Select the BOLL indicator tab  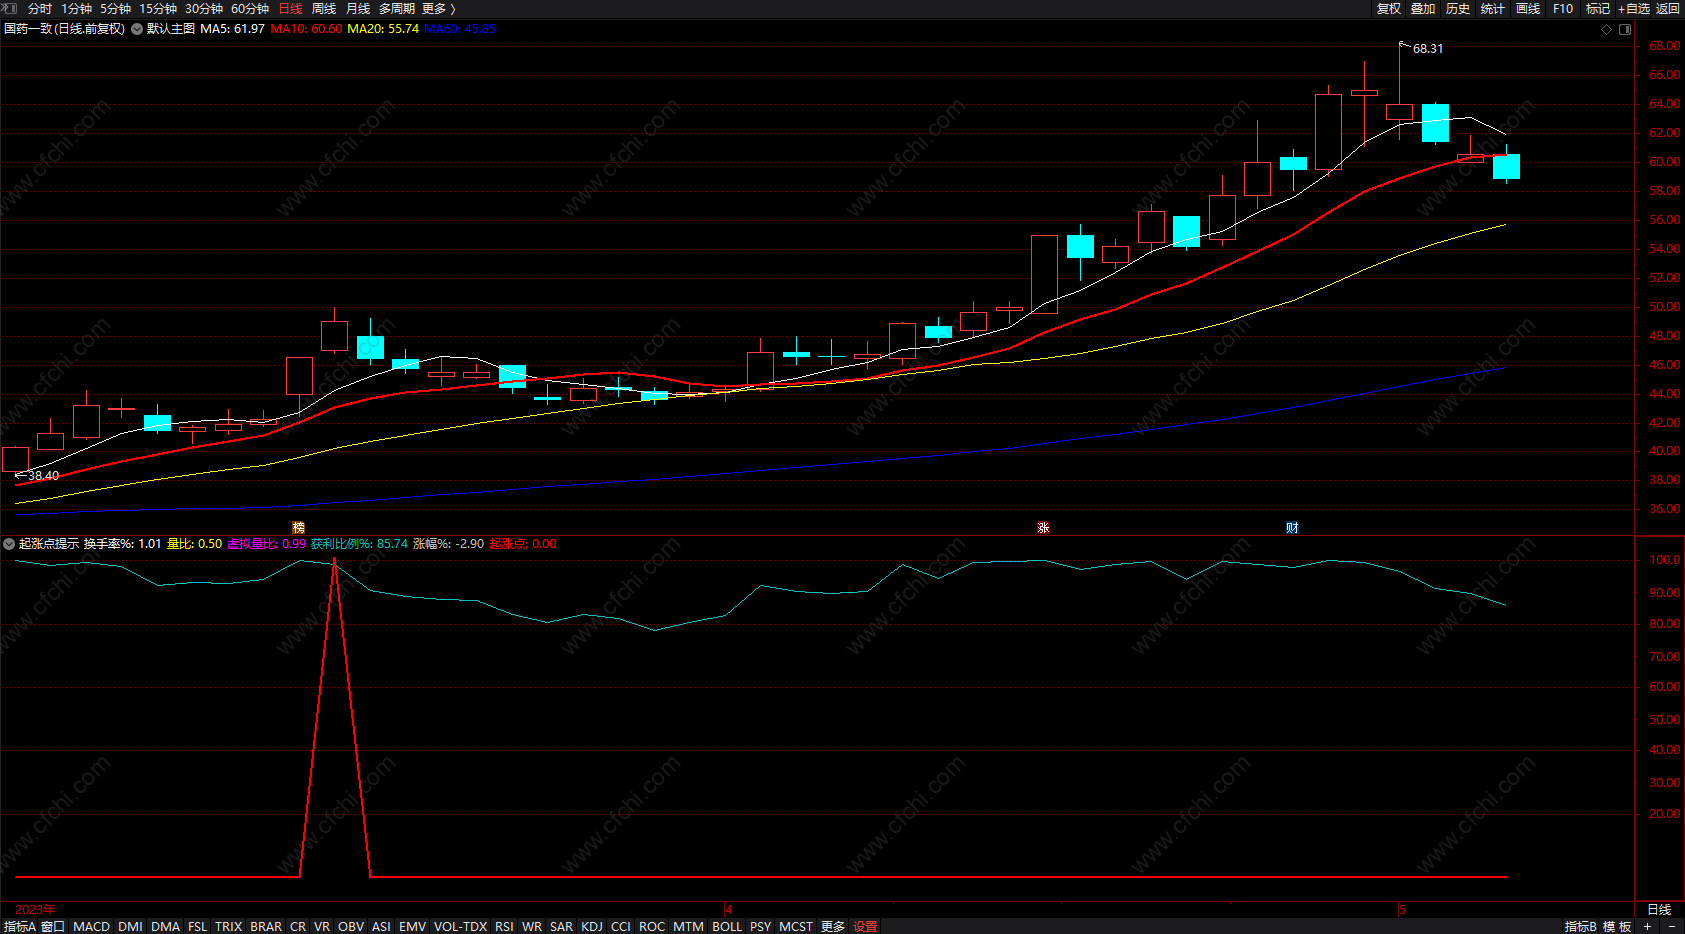pyautogui.click(x=727, y=926)
